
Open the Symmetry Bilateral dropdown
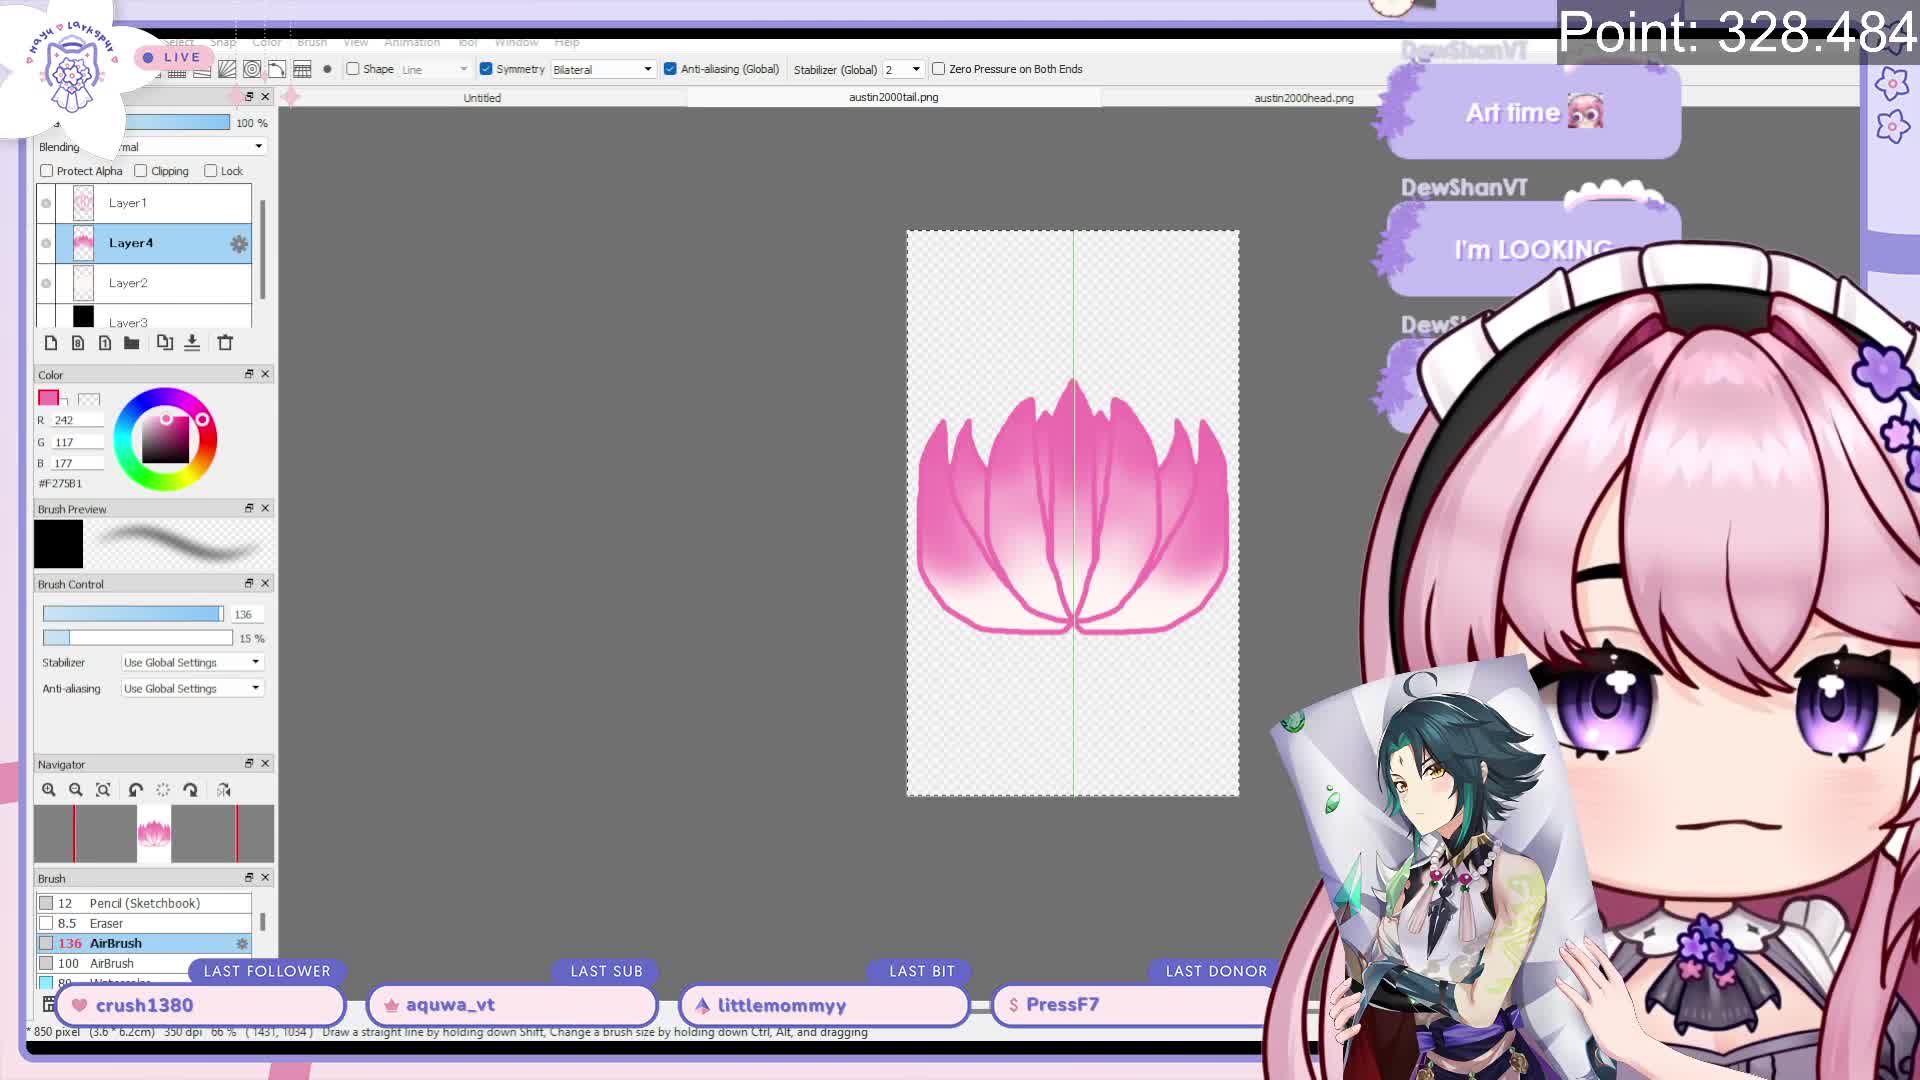[603, 69]
